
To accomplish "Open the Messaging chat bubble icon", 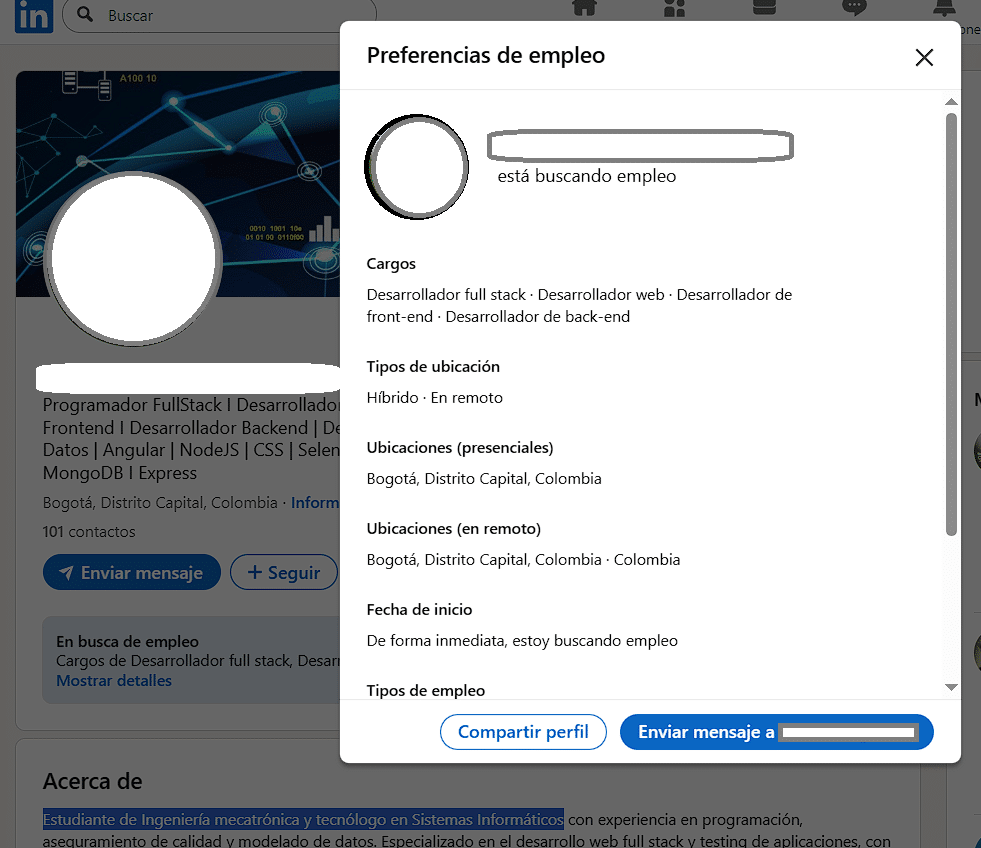I will click(x=853, y=8).
